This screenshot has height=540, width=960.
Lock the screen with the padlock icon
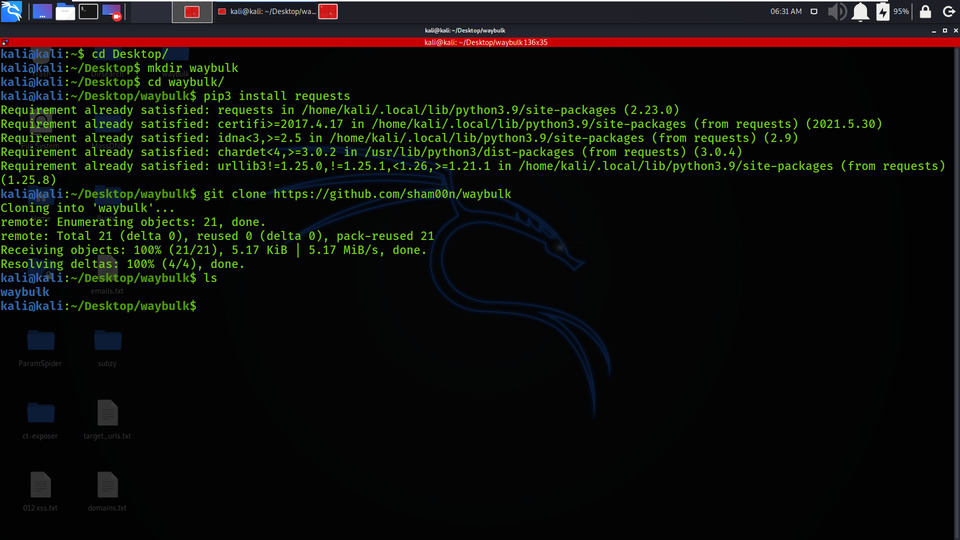(925, 12)
